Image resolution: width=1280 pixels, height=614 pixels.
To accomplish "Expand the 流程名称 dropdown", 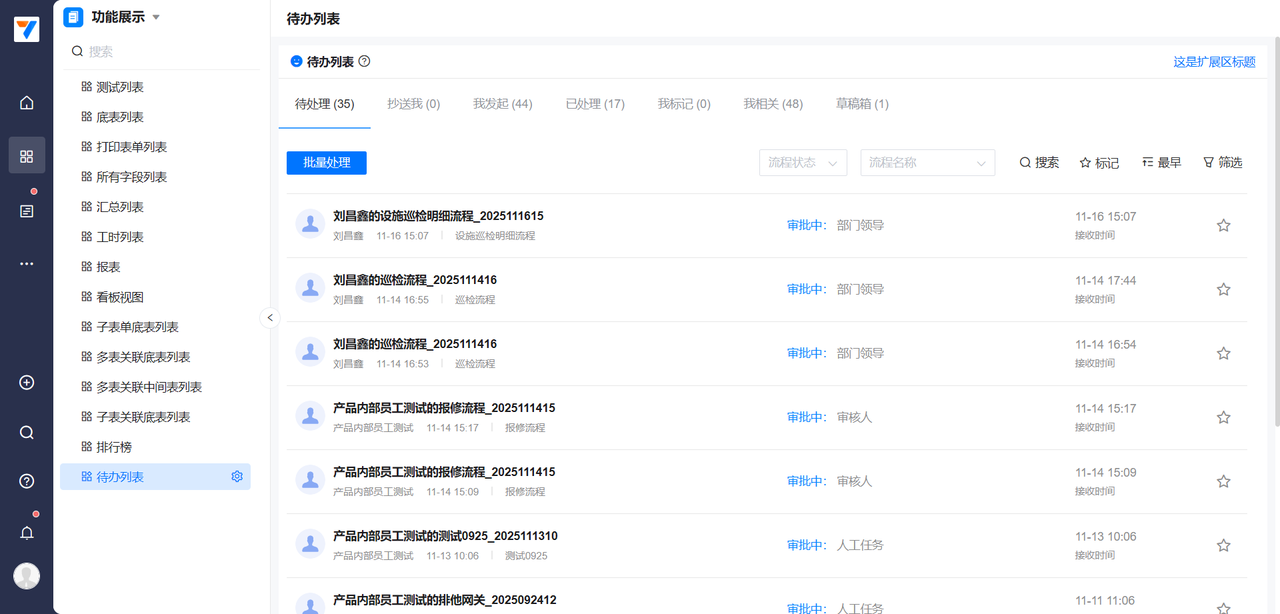I will [x=927, y=163].
